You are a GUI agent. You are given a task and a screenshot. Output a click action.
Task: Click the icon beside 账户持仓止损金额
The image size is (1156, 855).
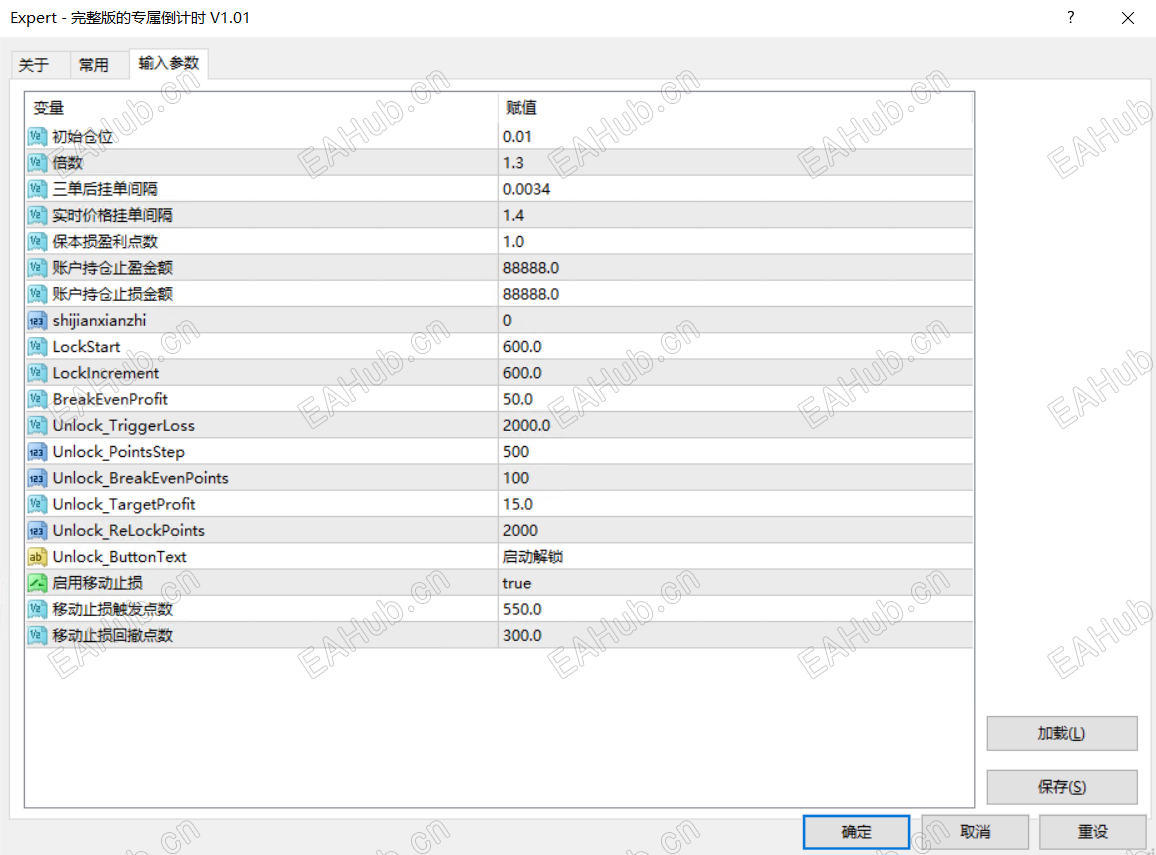[37, 294]
